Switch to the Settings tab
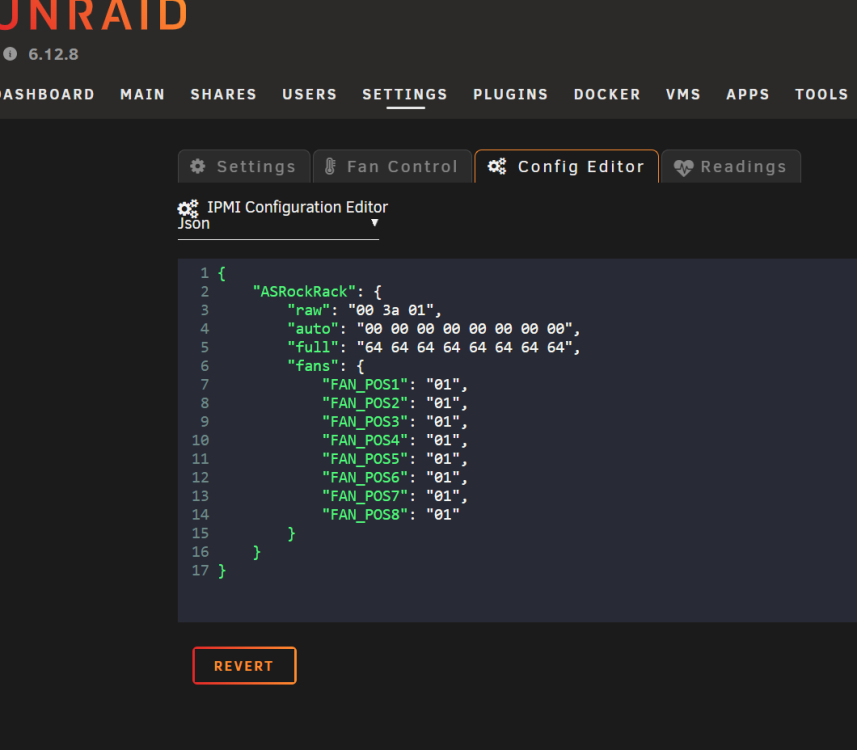The image size is (857, 750). click(244, 166)
